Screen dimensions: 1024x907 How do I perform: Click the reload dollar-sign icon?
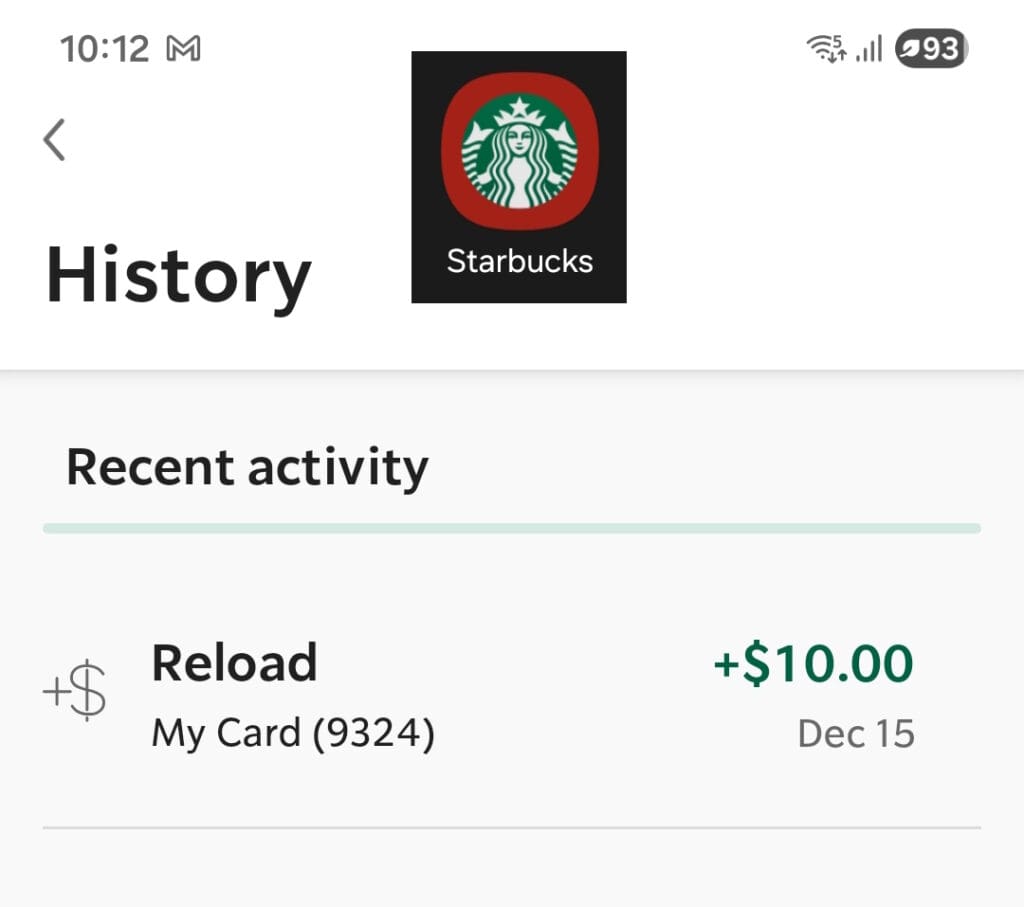click(x=75, y=688)
